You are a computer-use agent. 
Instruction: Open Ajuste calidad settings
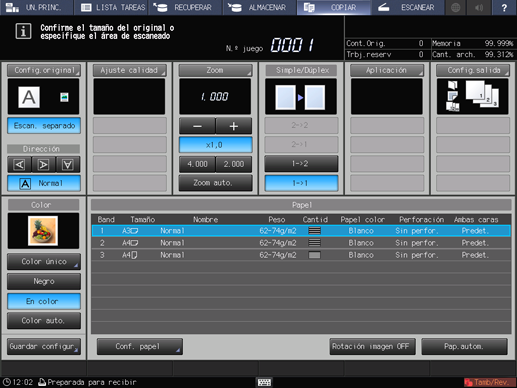pos(130,70)
